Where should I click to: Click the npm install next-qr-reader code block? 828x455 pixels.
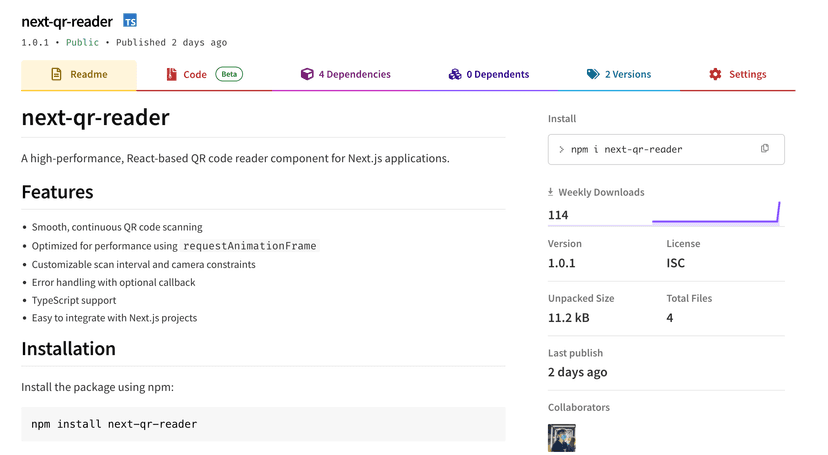pyautogui.click(x=263, y=424)
